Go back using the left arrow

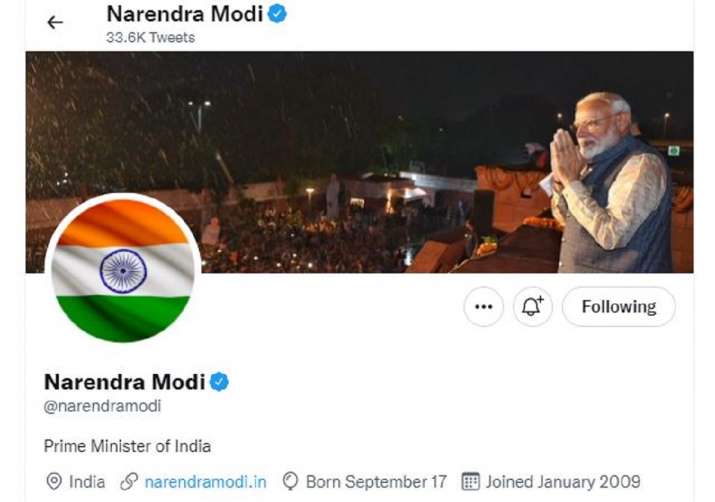click(55, 22)
